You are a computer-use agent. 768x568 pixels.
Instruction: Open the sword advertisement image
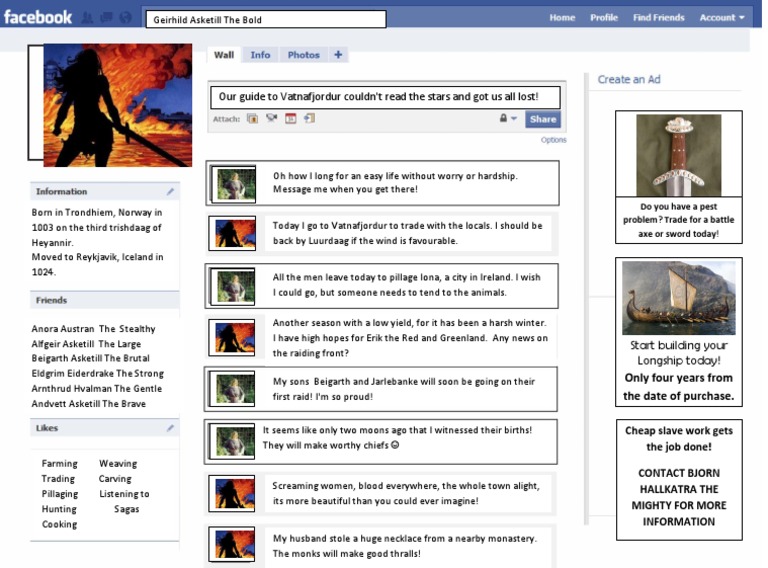[678, 155]
